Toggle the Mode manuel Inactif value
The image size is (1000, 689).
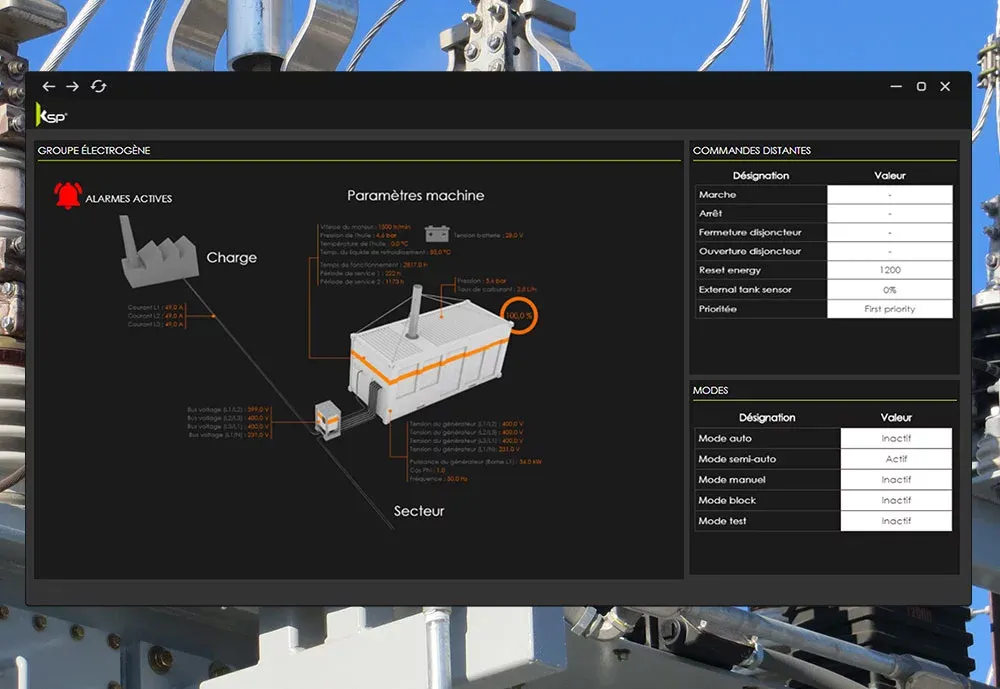(895, 480)
